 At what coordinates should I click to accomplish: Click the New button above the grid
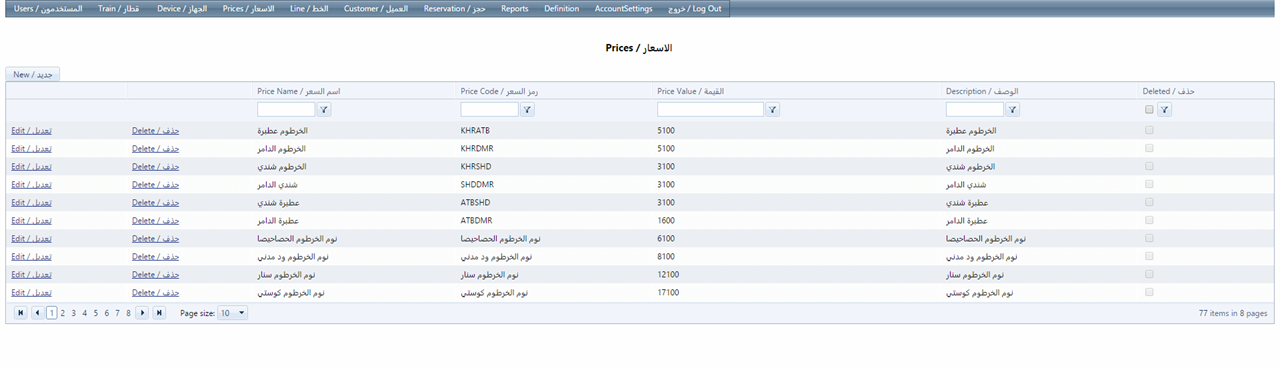pos(33,74)
